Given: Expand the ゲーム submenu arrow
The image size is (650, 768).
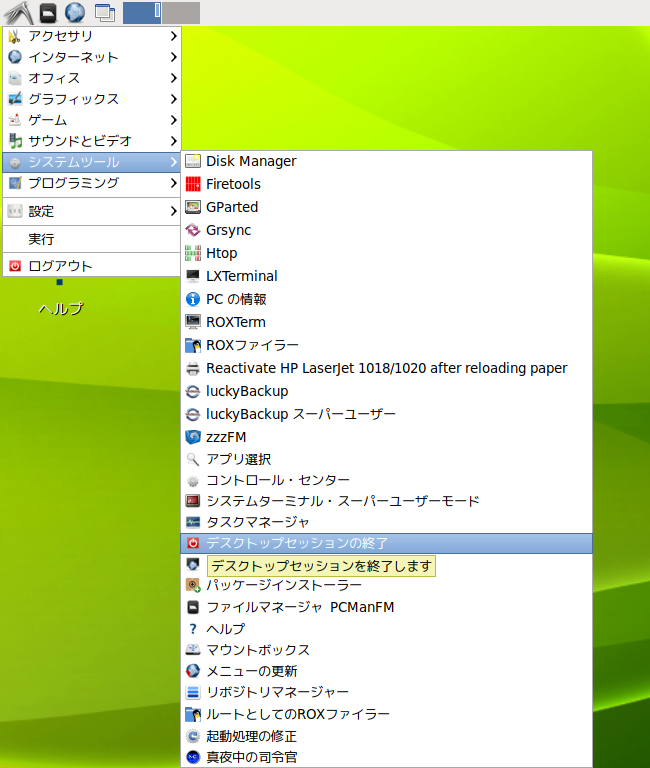Looking at the screenshot, I should (x=173, y=120).
